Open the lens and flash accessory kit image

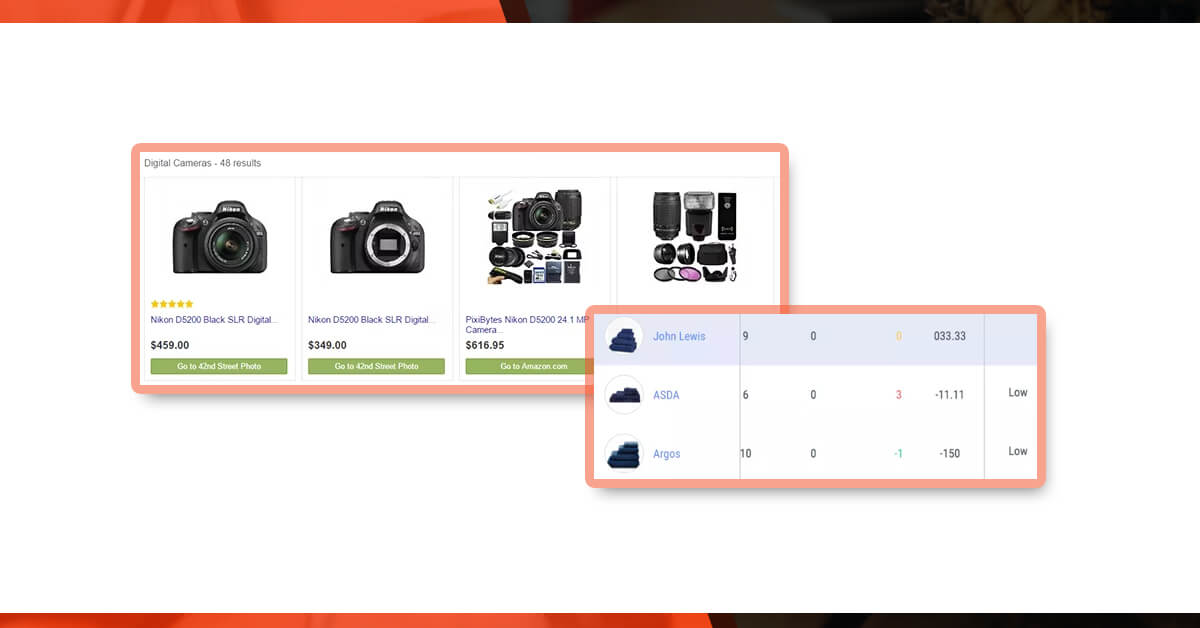695,237
